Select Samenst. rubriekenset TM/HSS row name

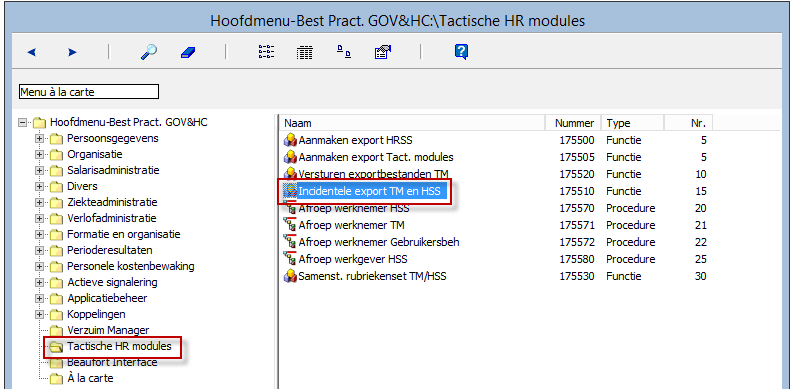click(373, 276)
